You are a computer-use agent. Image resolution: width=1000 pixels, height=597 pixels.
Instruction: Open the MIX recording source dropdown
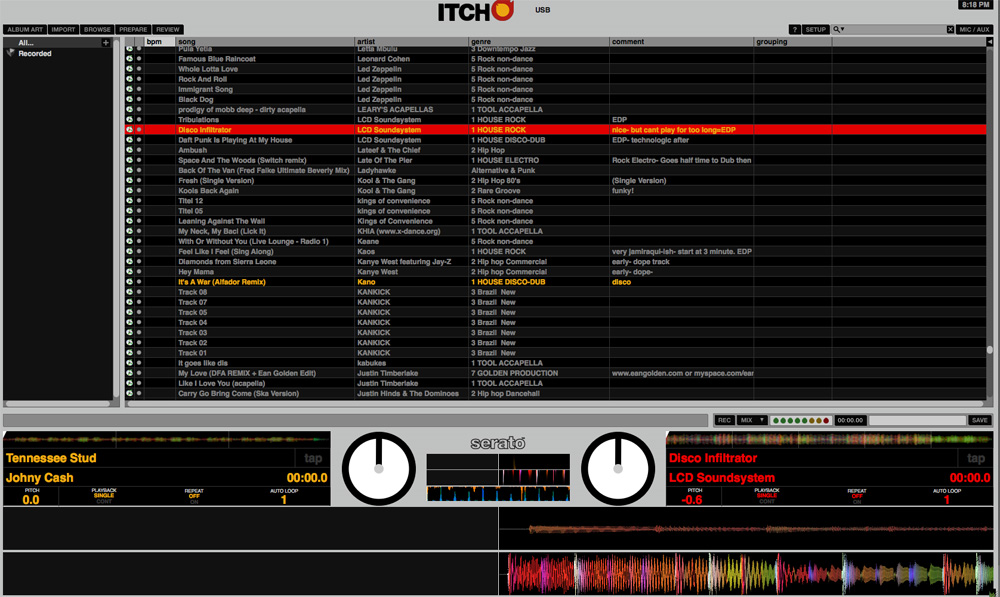752,420
